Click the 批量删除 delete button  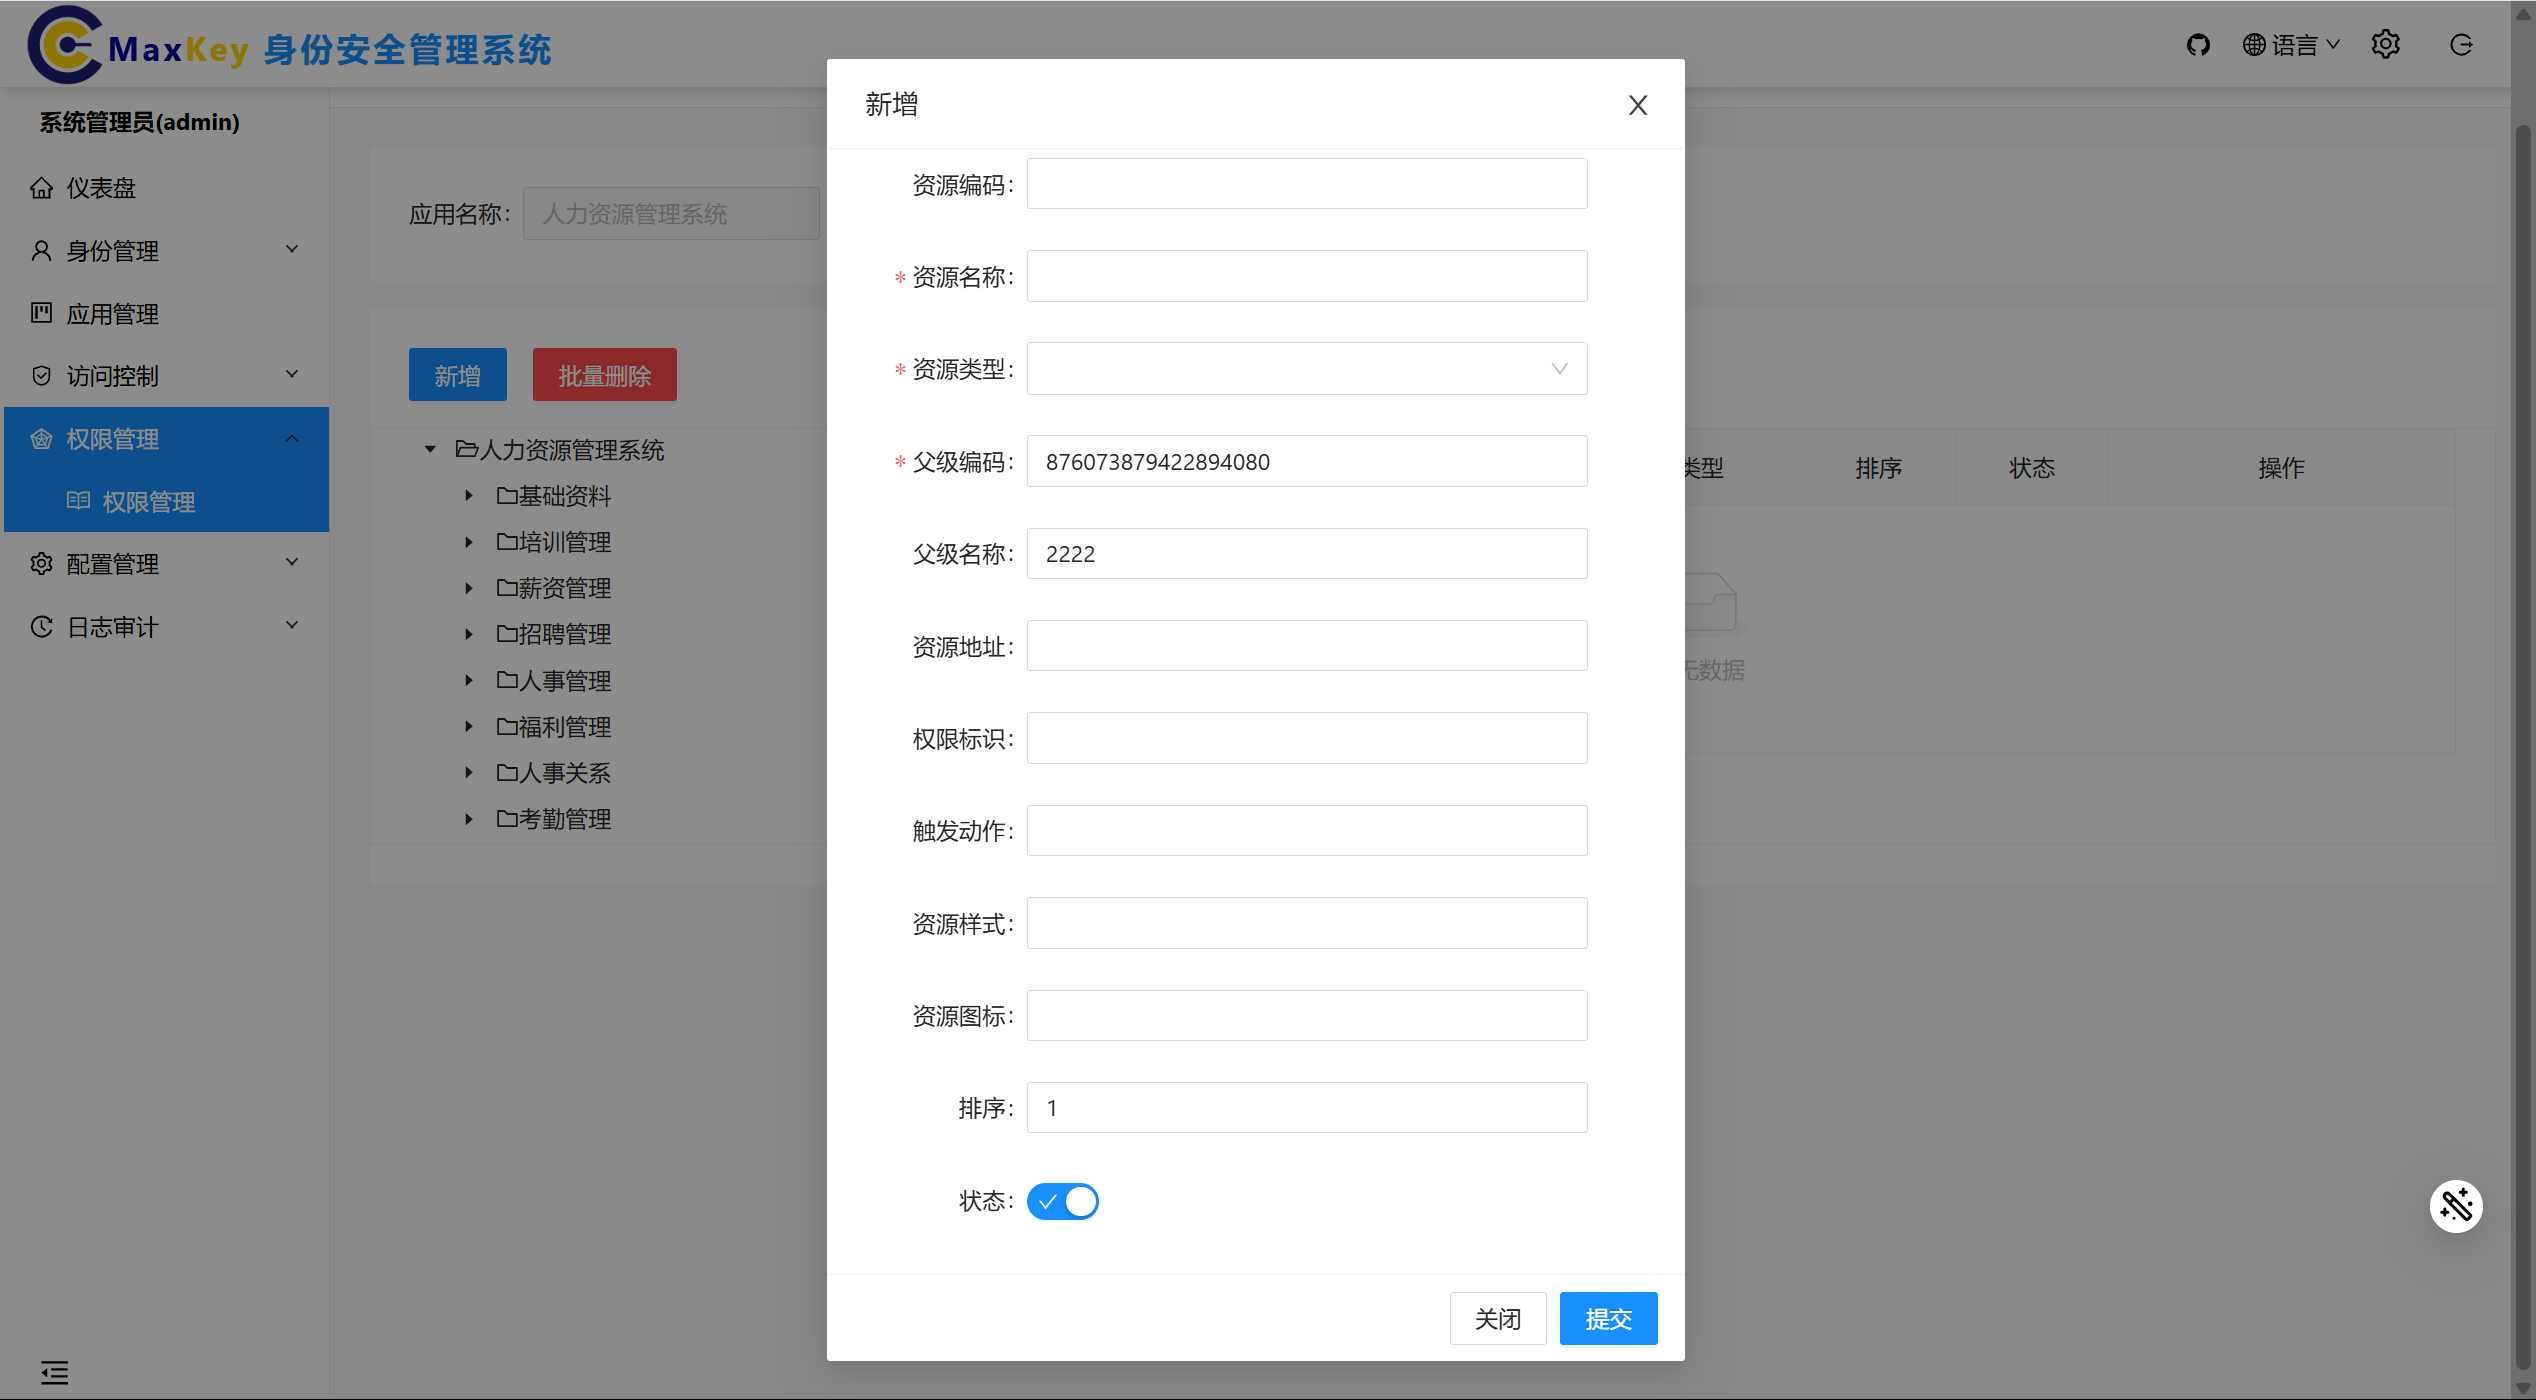pos(604,374)
